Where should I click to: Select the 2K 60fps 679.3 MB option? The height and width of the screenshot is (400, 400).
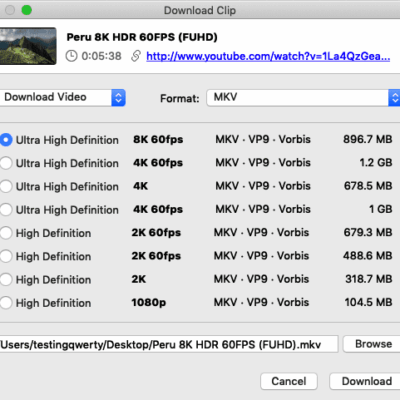[x=6, y=233]
